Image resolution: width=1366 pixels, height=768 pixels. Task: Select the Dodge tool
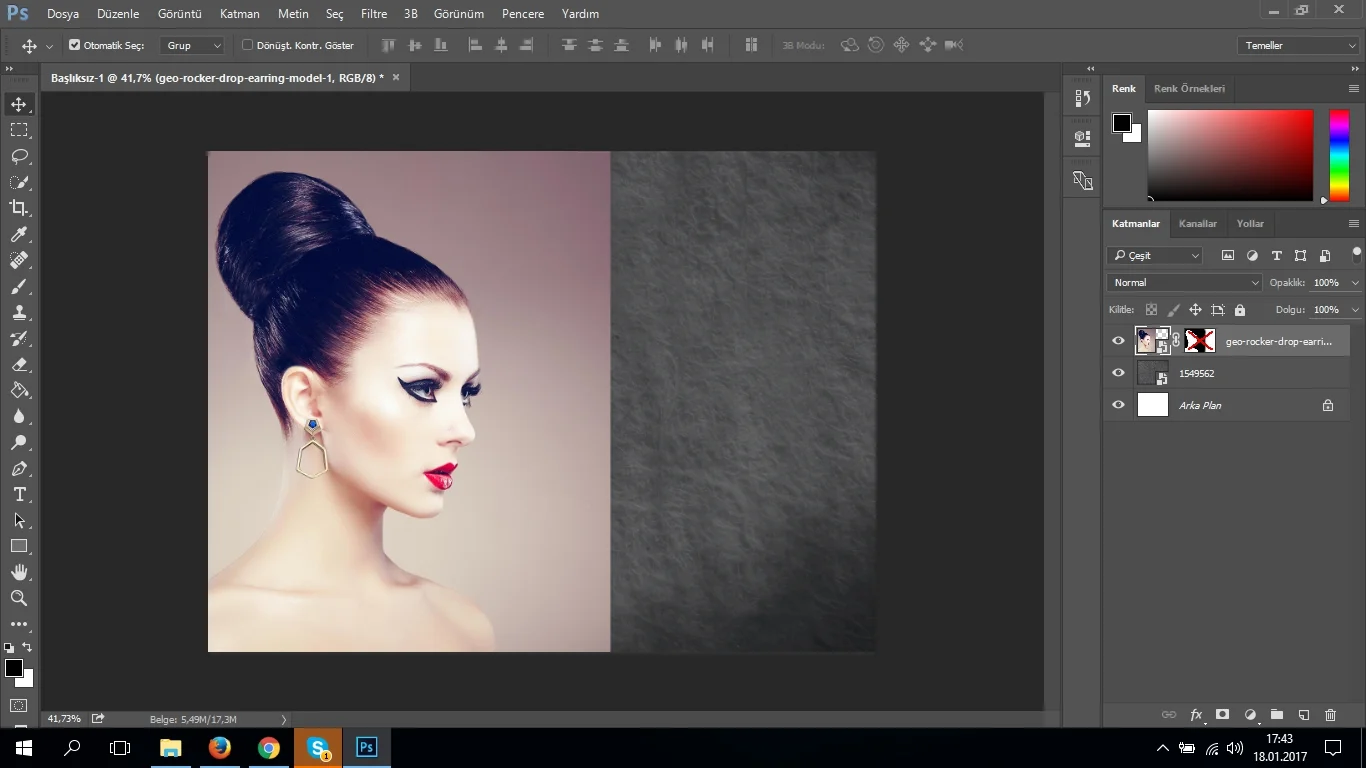point(19,442)
